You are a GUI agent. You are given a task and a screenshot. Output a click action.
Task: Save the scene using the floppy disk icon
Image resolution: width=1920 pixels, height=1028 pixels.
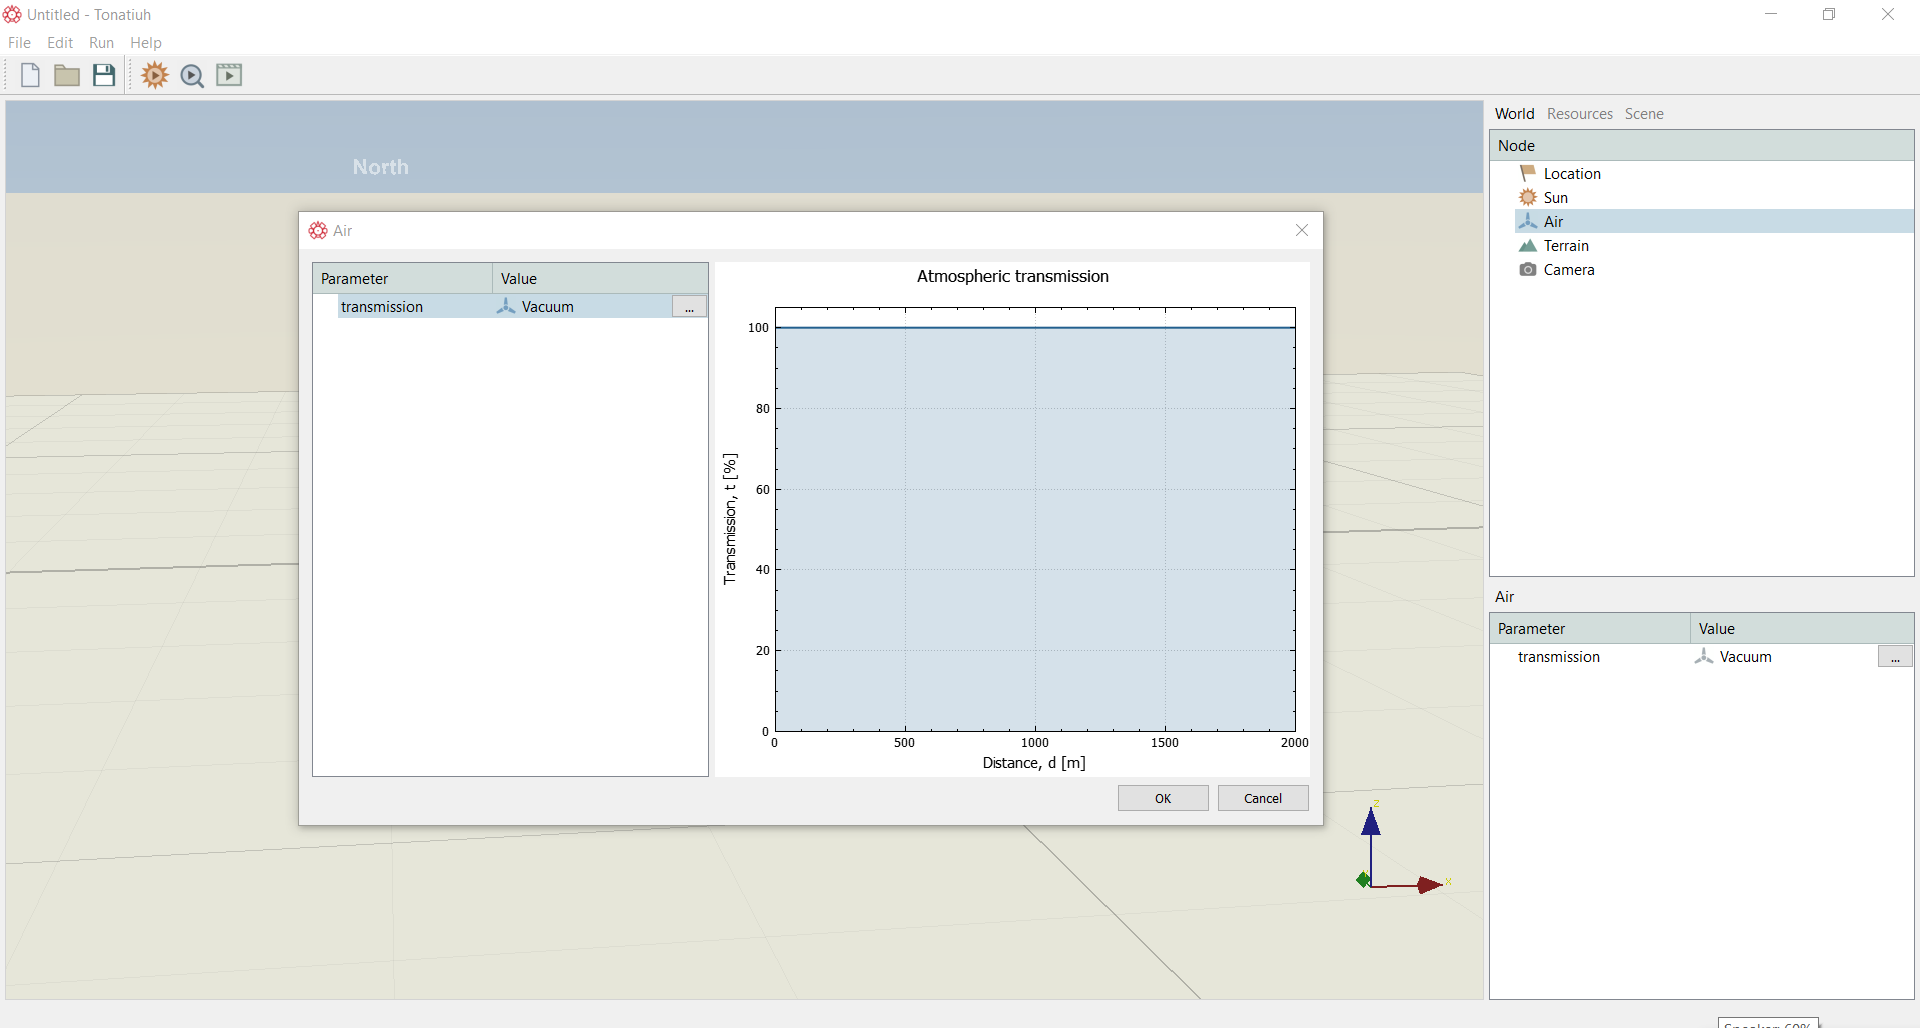click(104, 75)
